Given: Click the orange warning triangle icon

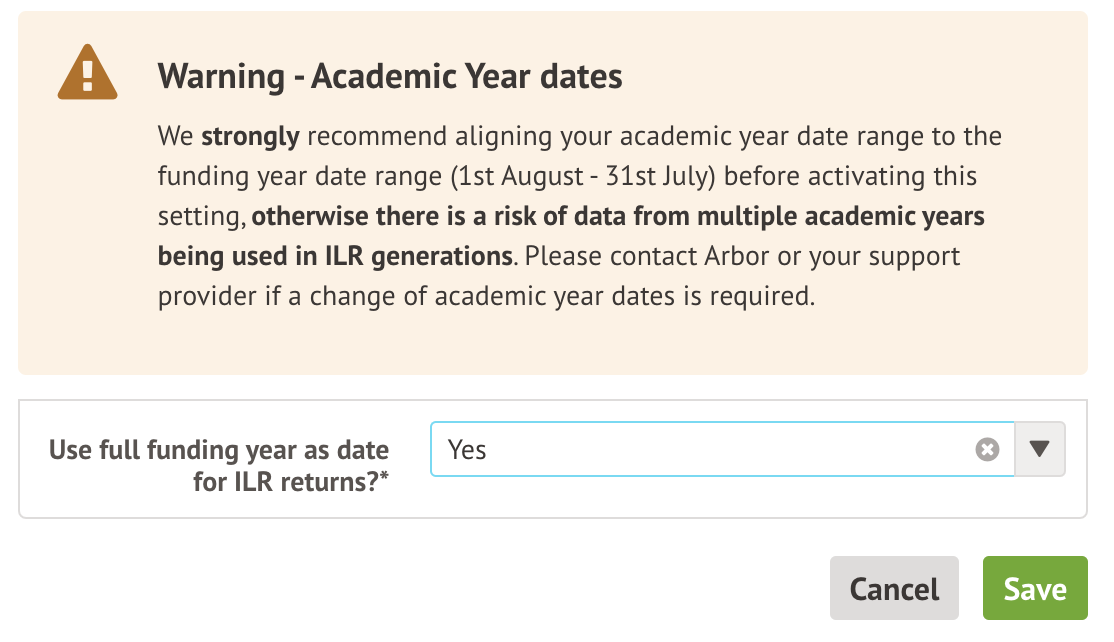Looking at the screenshot, I should 88,73.
